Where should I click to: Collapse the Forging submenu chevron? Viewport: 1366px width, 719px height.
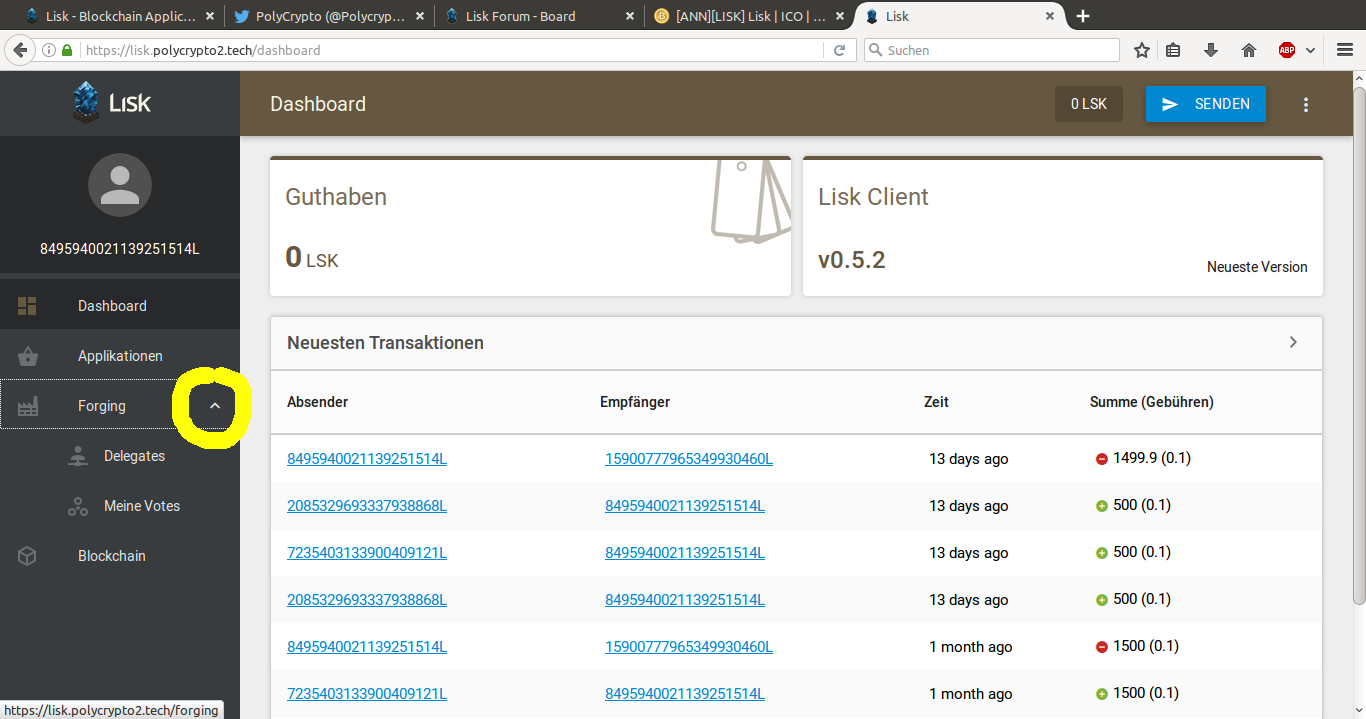pos(214,406)
